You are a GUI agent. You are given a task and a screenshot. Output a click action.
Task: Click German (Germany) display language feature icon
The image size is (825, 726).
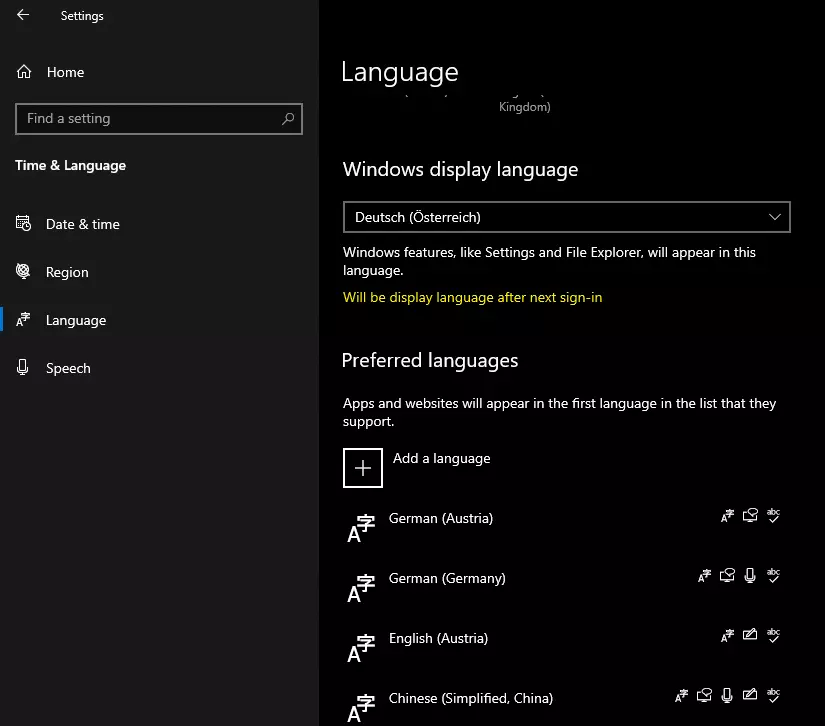[x=704, y=576]
